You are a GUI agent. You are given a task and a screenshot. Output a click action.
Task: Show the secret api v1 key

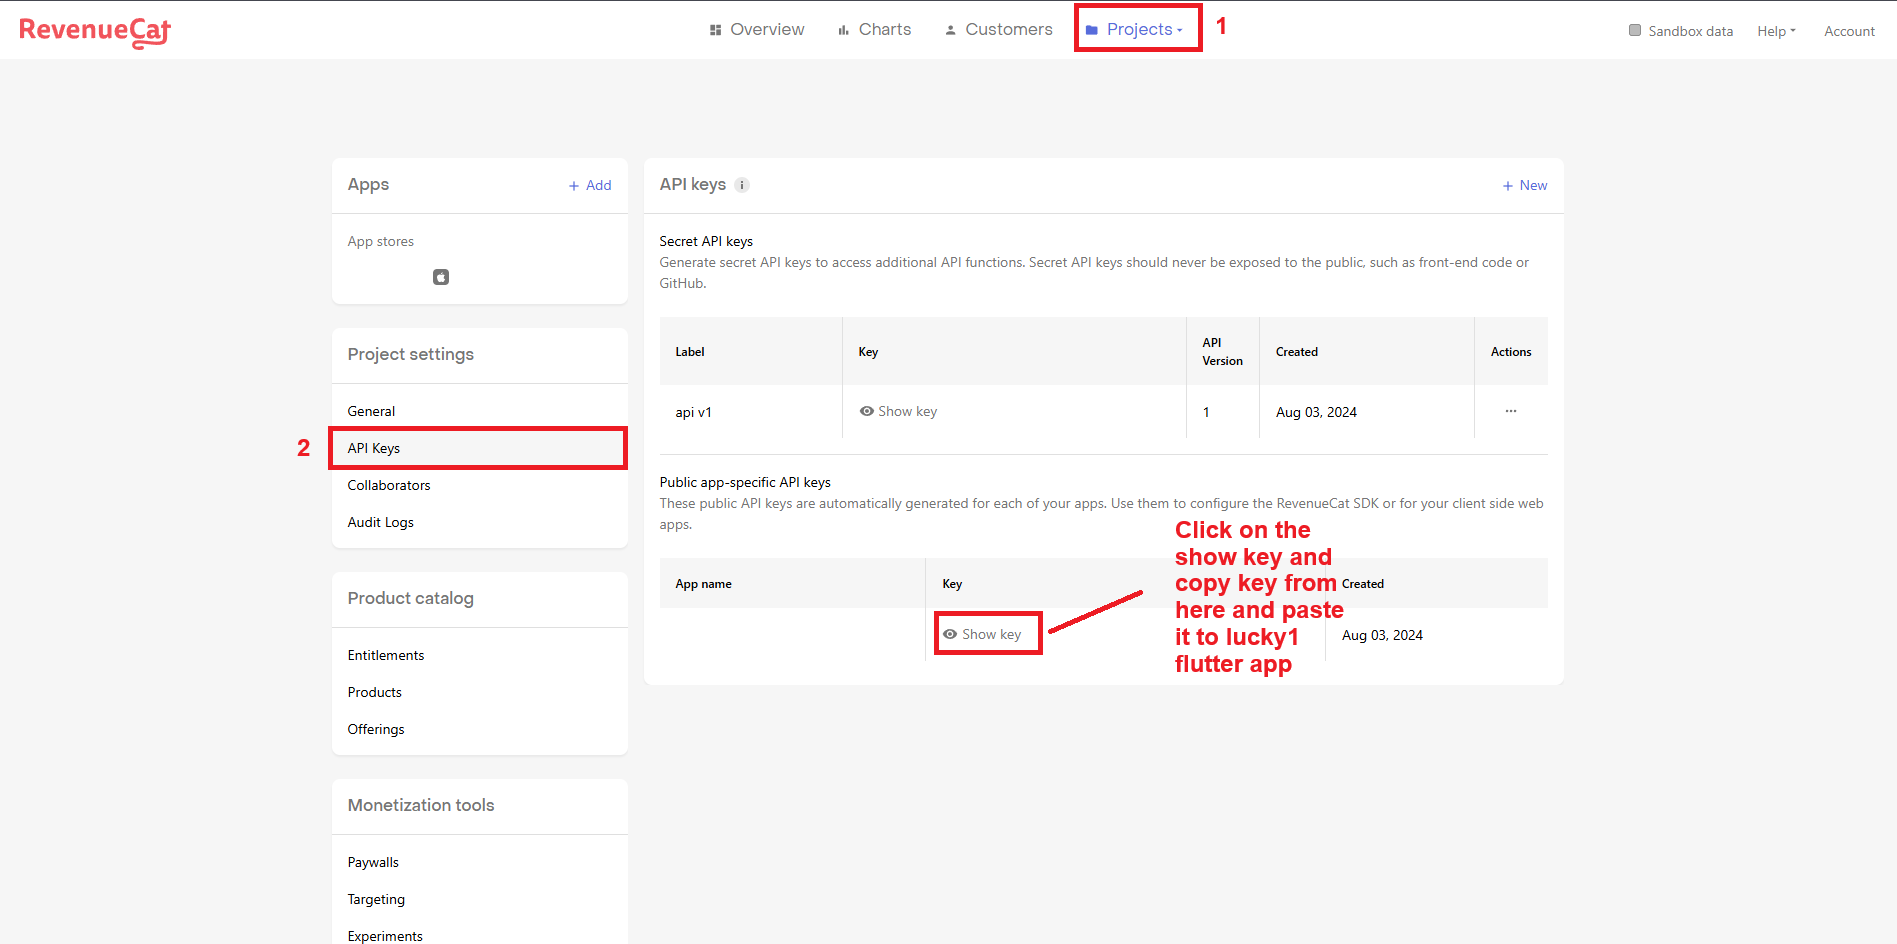coord(898,411)
